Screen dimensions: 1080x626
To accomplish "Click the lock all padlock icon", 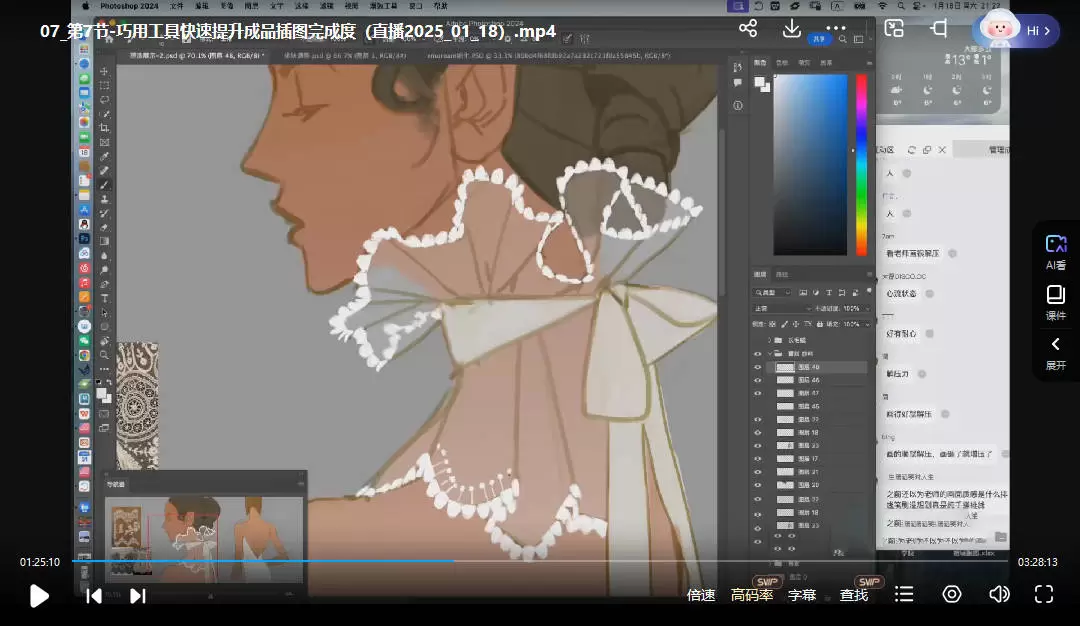I will click(820, 324).
